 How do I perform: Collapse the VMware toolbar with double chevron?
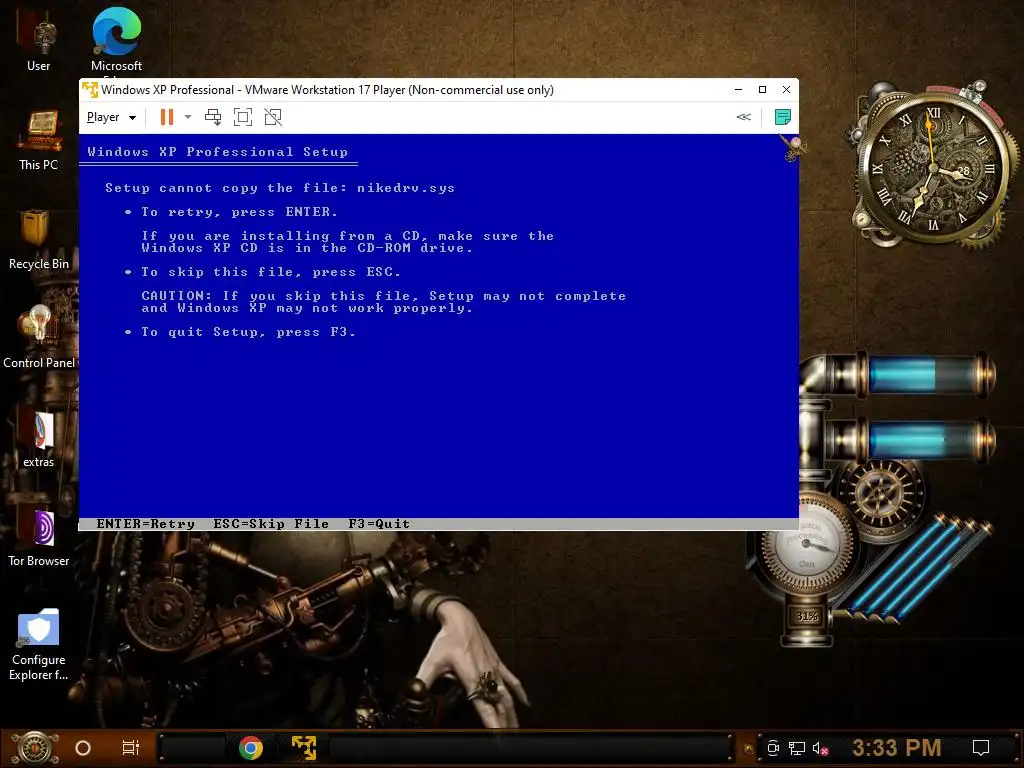pos(743,117)
